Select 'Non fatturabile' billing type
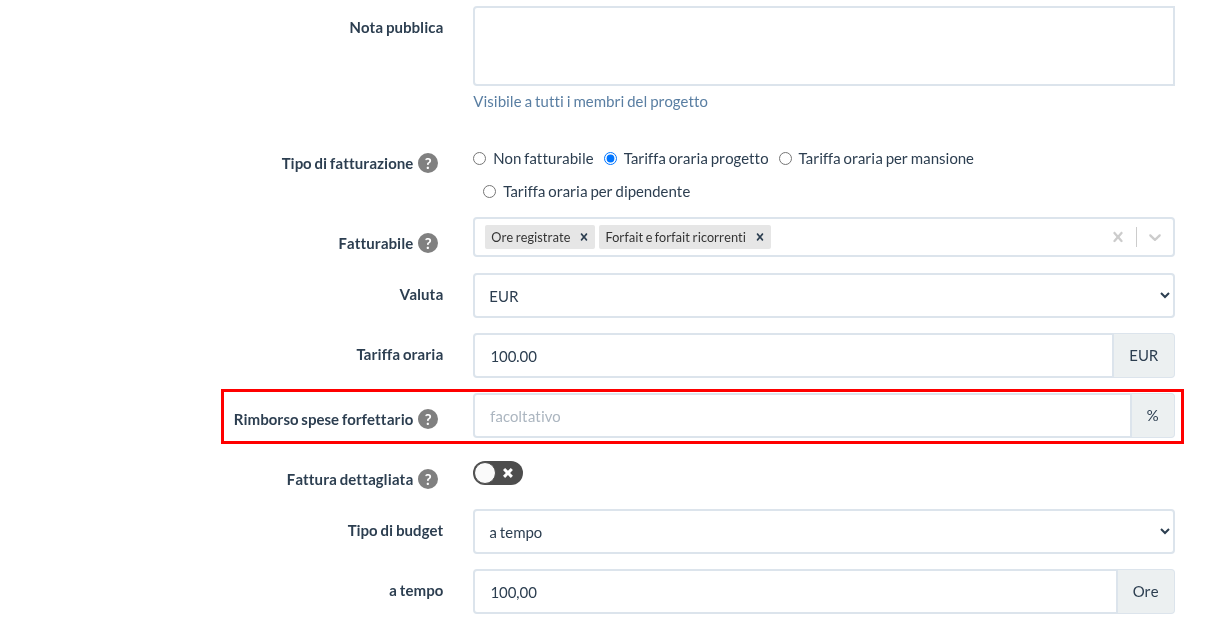The width and height of the screenshot is (1215, 627). click(x=480, y=158)
